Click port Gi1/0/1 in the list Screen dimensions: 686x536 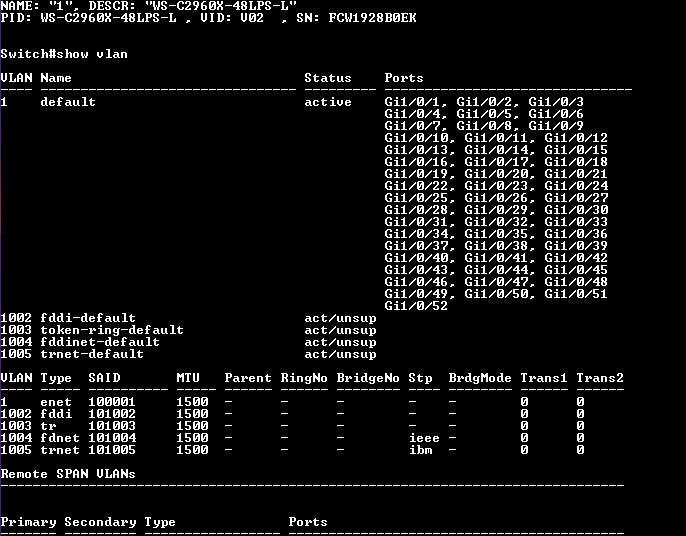(412, 102)
